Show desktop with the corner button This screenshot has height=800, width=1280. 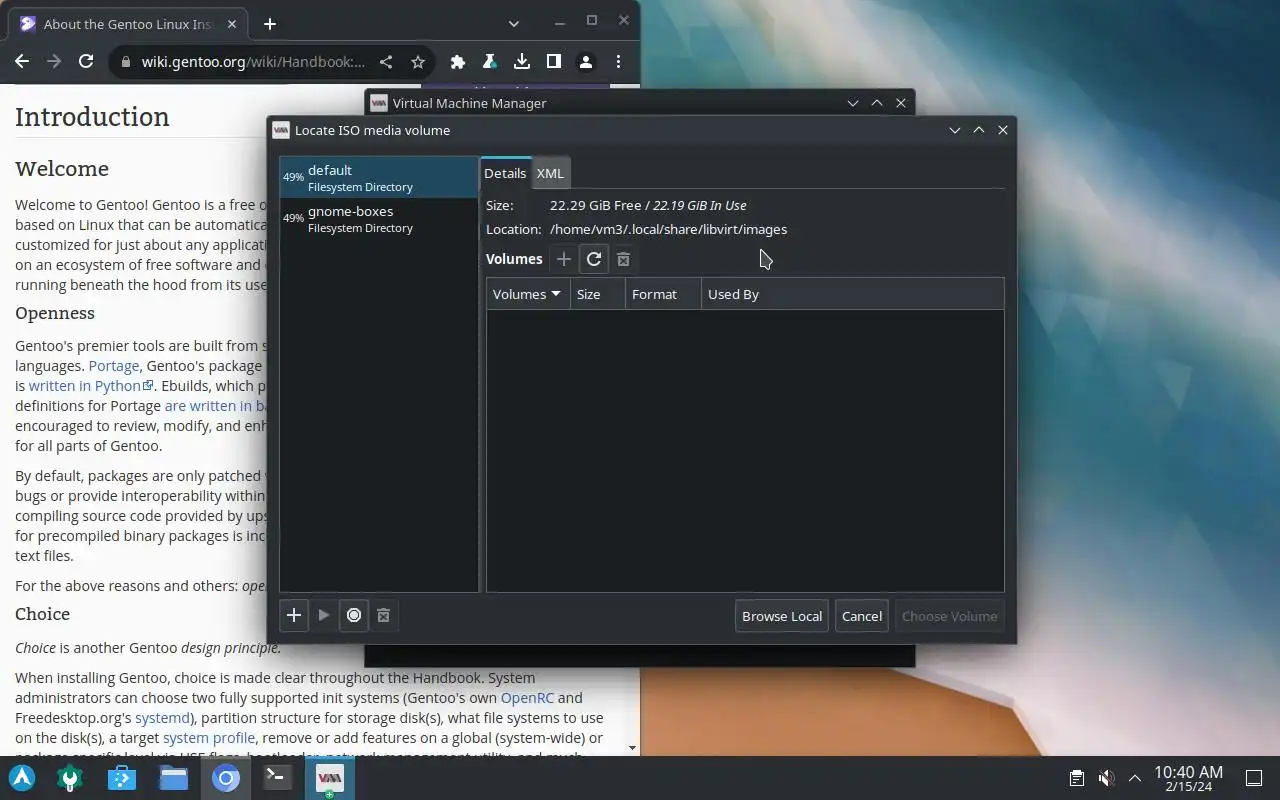(1253, 778)
